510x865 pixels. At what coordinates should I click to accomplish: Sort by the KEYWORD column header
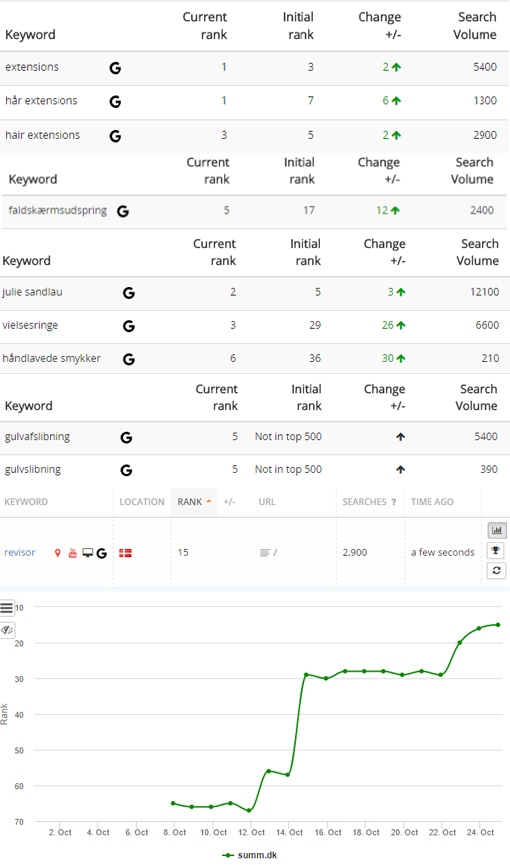[26, 502]
